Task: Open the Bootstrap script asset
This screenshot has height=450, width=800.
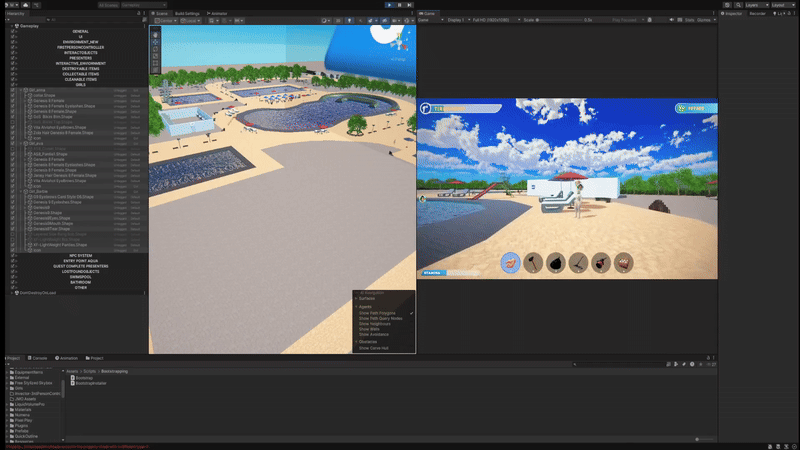Action: coord(82,378)
